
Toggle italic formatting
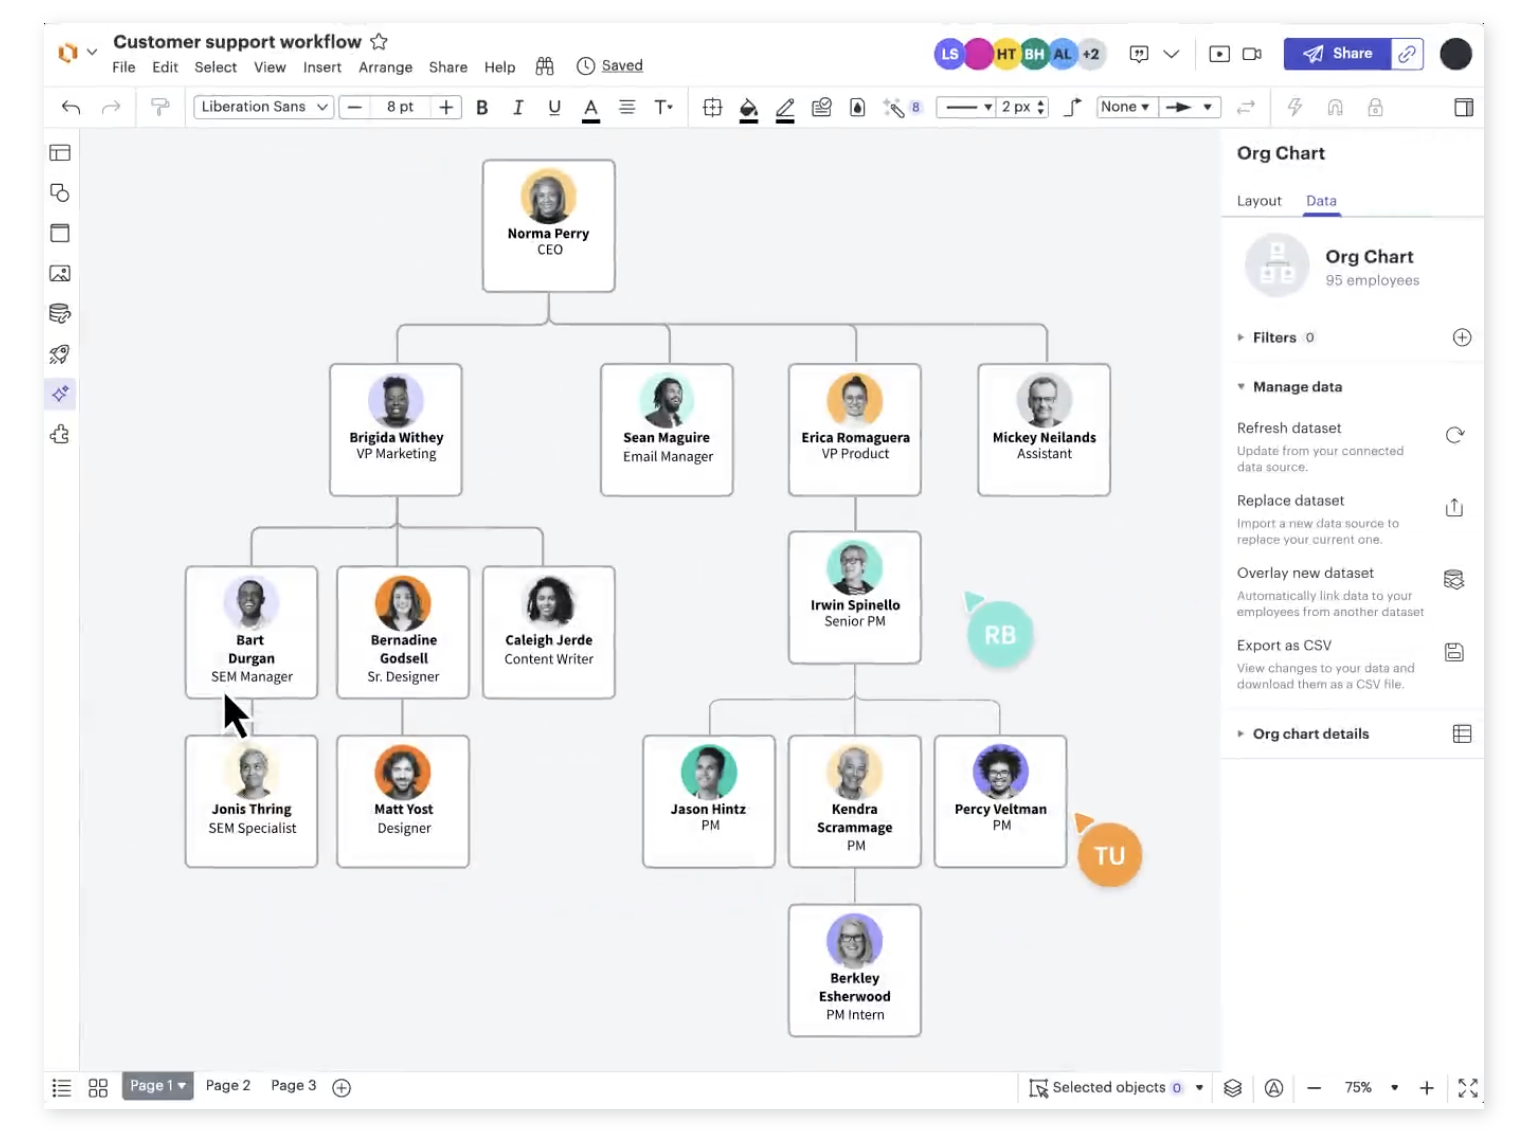pos(518,107)
